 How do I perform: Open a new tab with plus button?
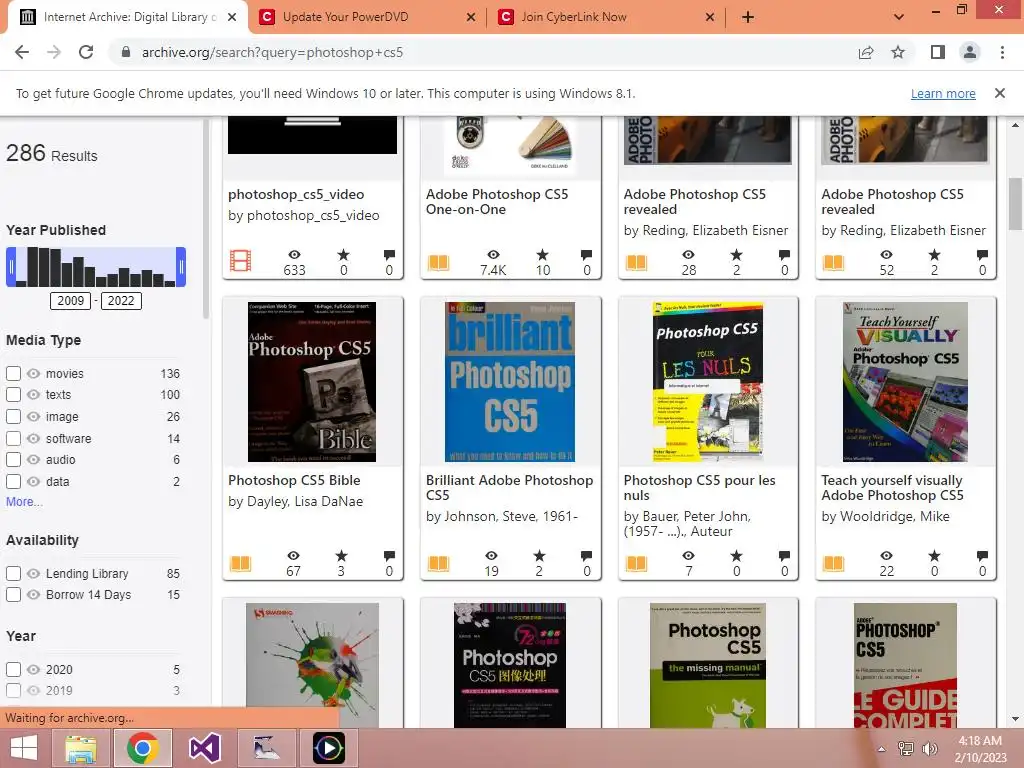tap(748, 17)
